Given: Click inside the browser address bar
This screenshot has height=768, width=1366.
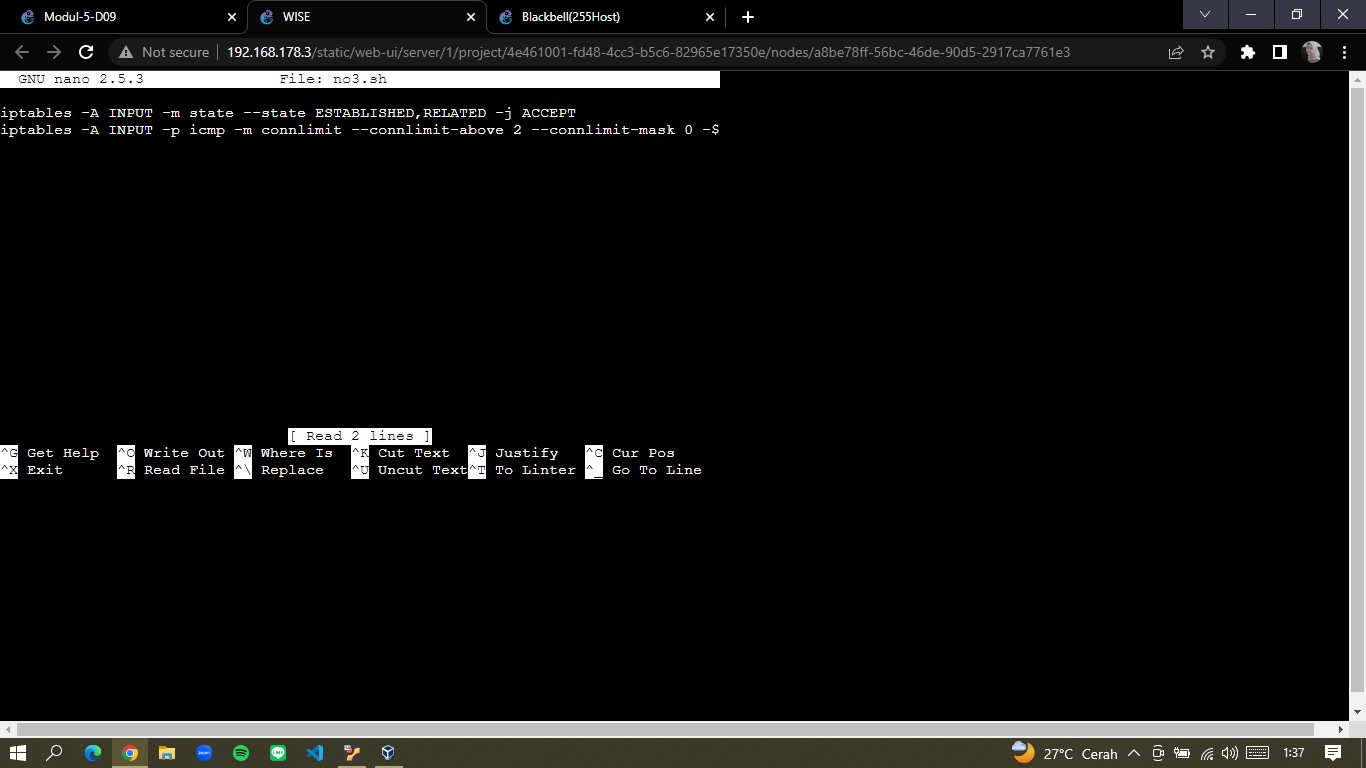Looking at the screenshot, I should coord(600,52).
